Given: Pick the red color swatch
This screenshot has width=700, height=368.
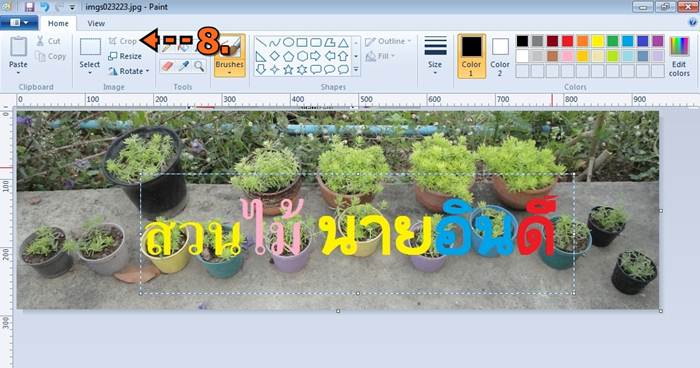Looking at the screenshot, I should tap(567, 41).
